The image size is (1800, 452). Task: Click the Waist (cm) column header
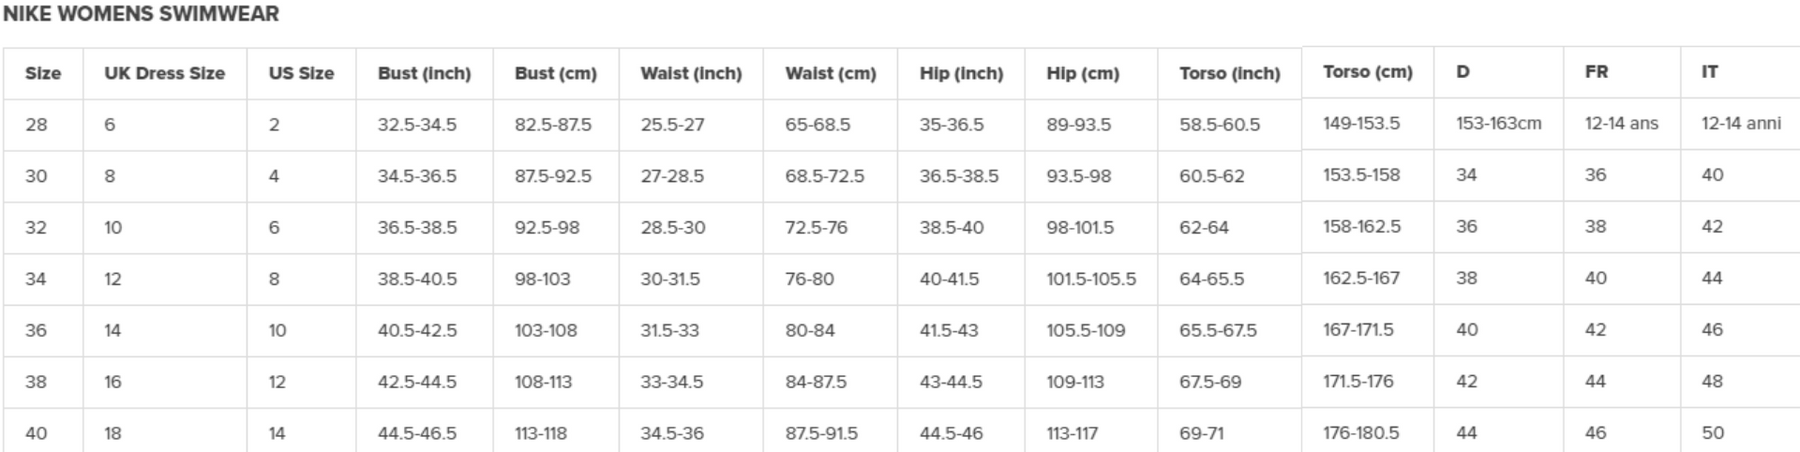(x=830, y=73)
